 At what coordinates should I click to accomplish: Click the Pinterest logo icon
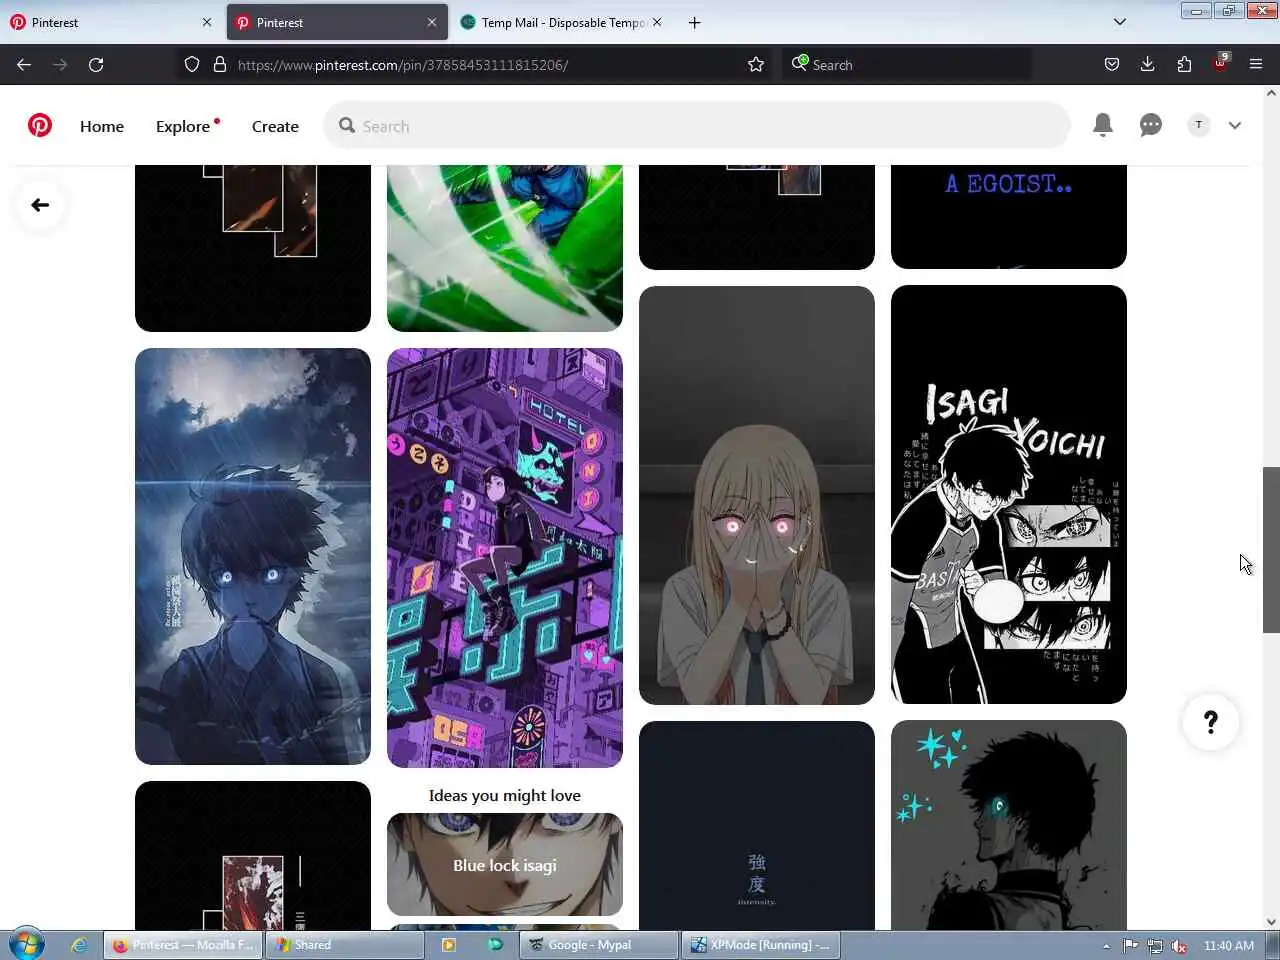coord(40,125)
